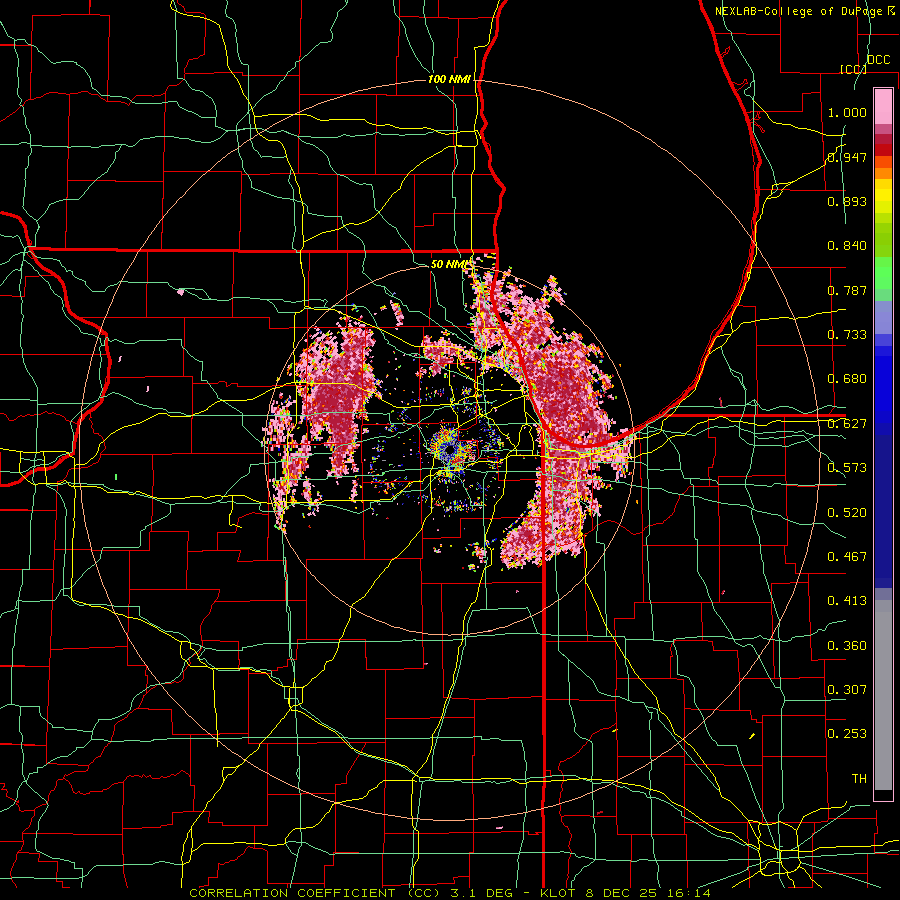Select the 0.787 scale value
The width and height of the screenshot is (900, 900).
[x=847, y=290]
